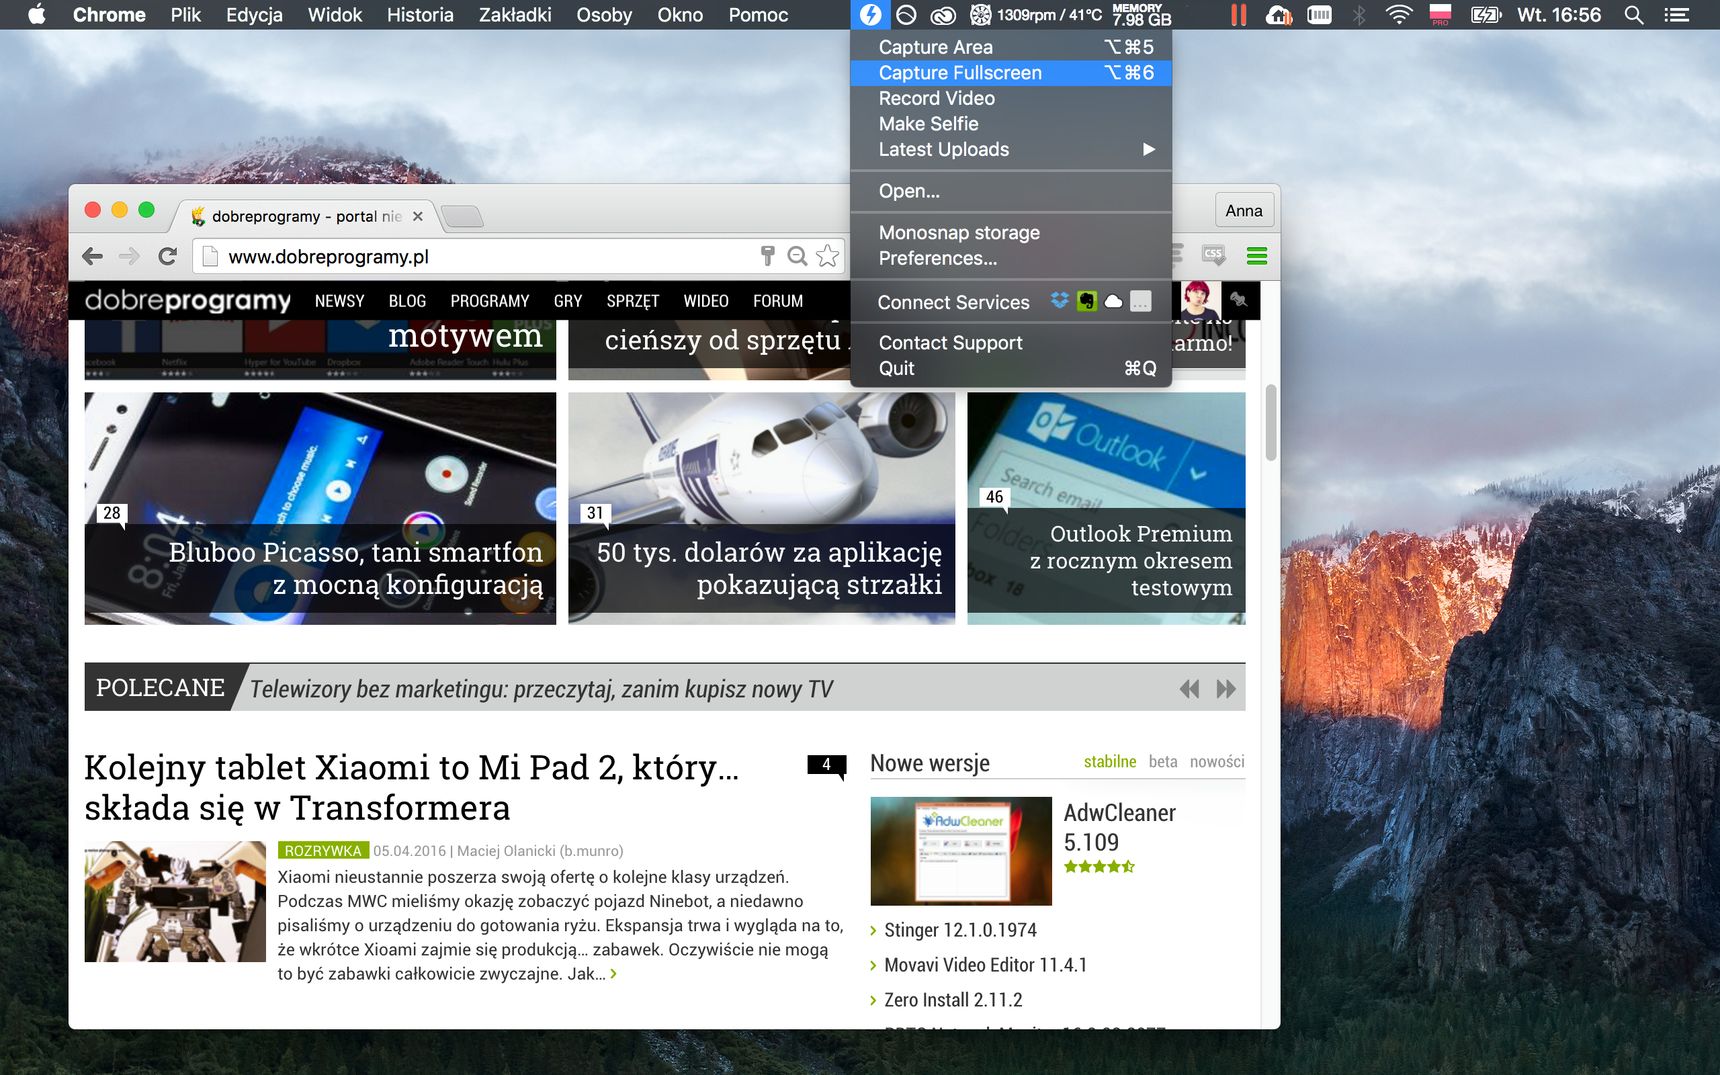Screen dimensions: 1720x1075
Task: Close the dobreprogramy tab
Action: point(417,216)
